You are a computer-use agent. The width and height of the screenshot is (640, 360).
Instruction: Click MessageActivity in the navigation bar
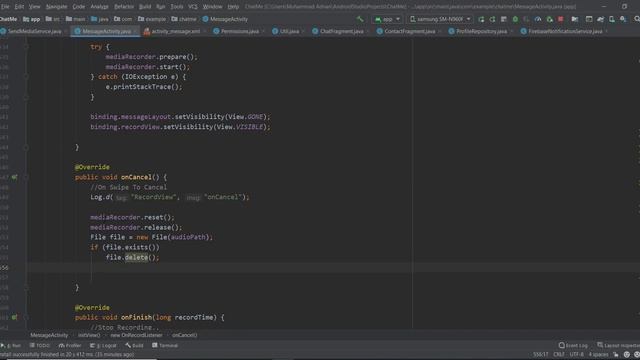[x=225, y=19]
